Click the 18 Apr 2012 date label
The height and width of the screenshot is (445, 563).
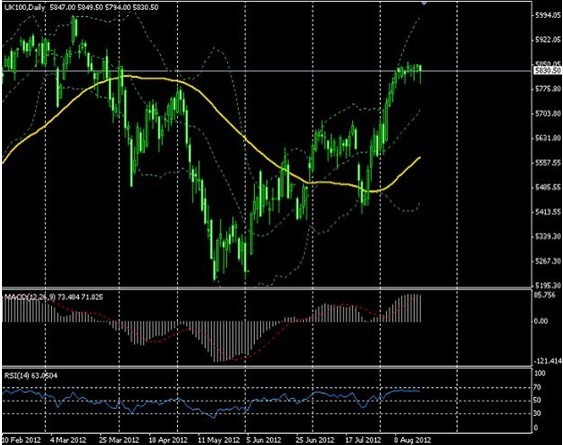[168, 440]
